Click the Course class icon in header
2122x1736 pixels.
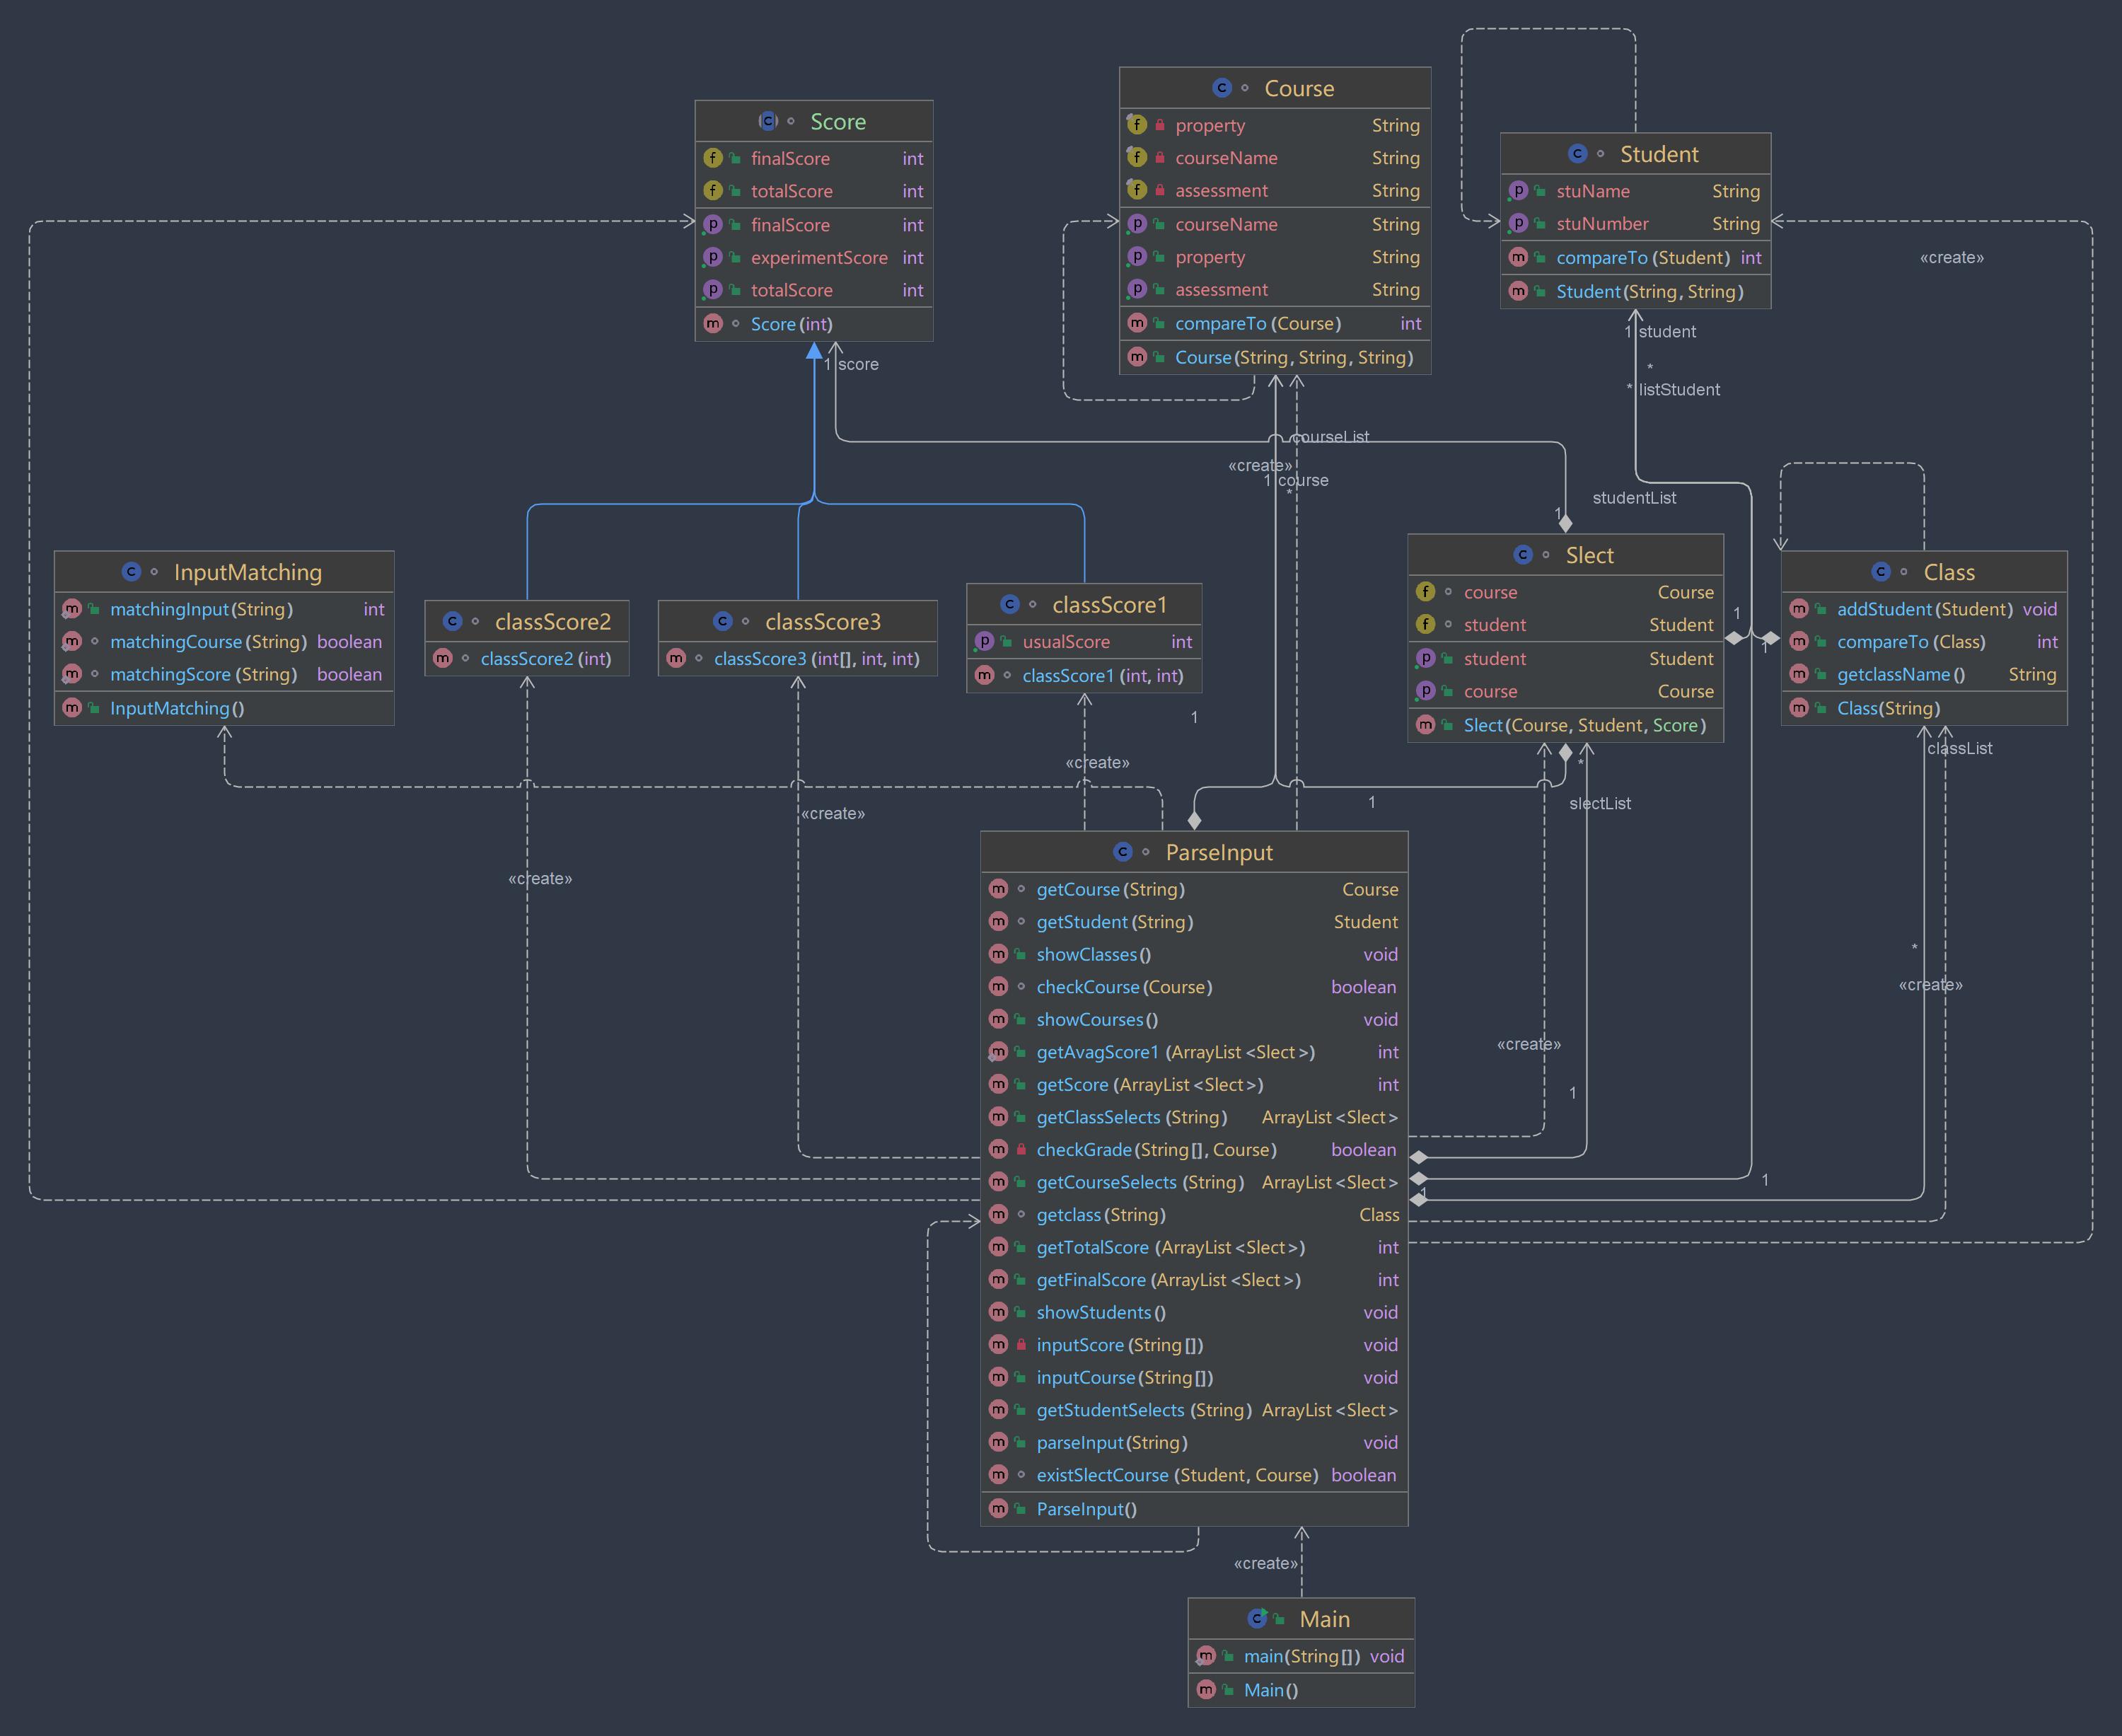[1221, 88]
